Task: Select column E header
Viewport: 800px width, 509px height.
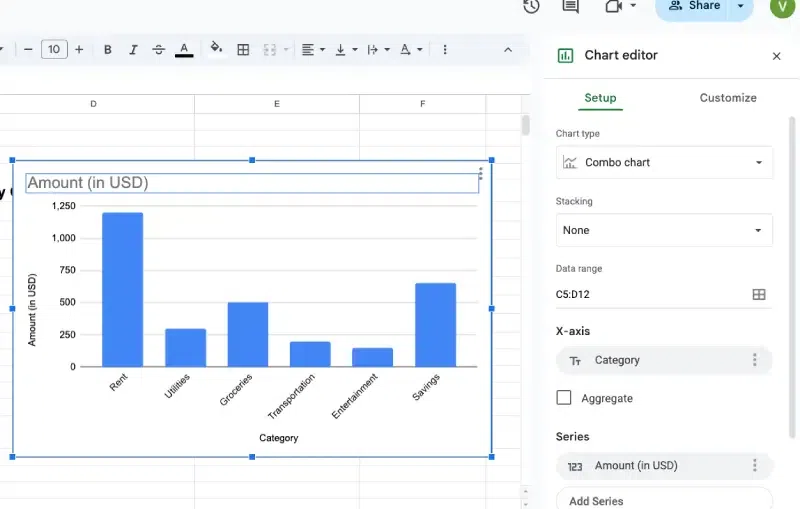Action: (277, 104)
